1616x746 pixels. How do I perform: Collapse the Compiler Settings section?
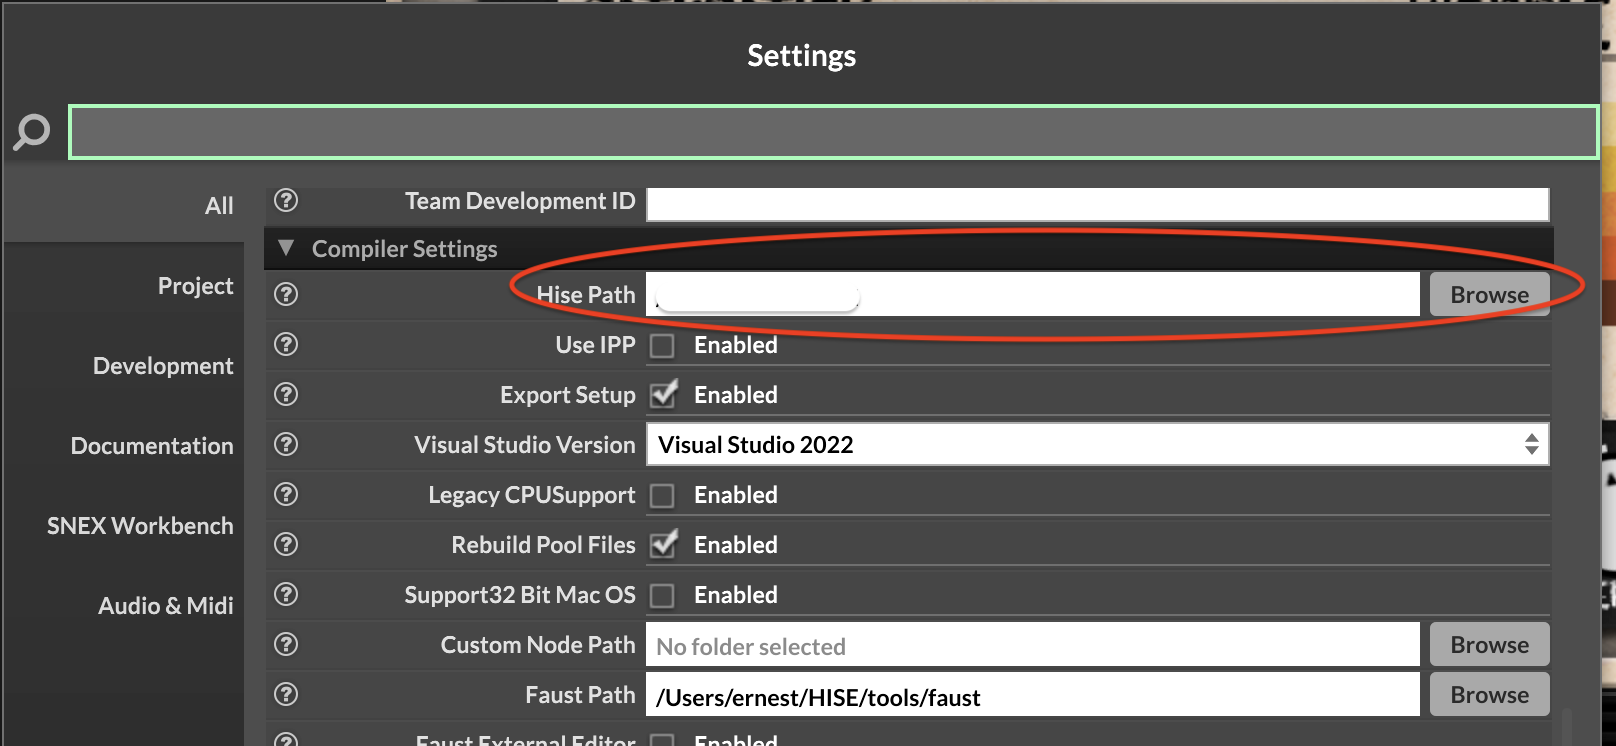286,248
